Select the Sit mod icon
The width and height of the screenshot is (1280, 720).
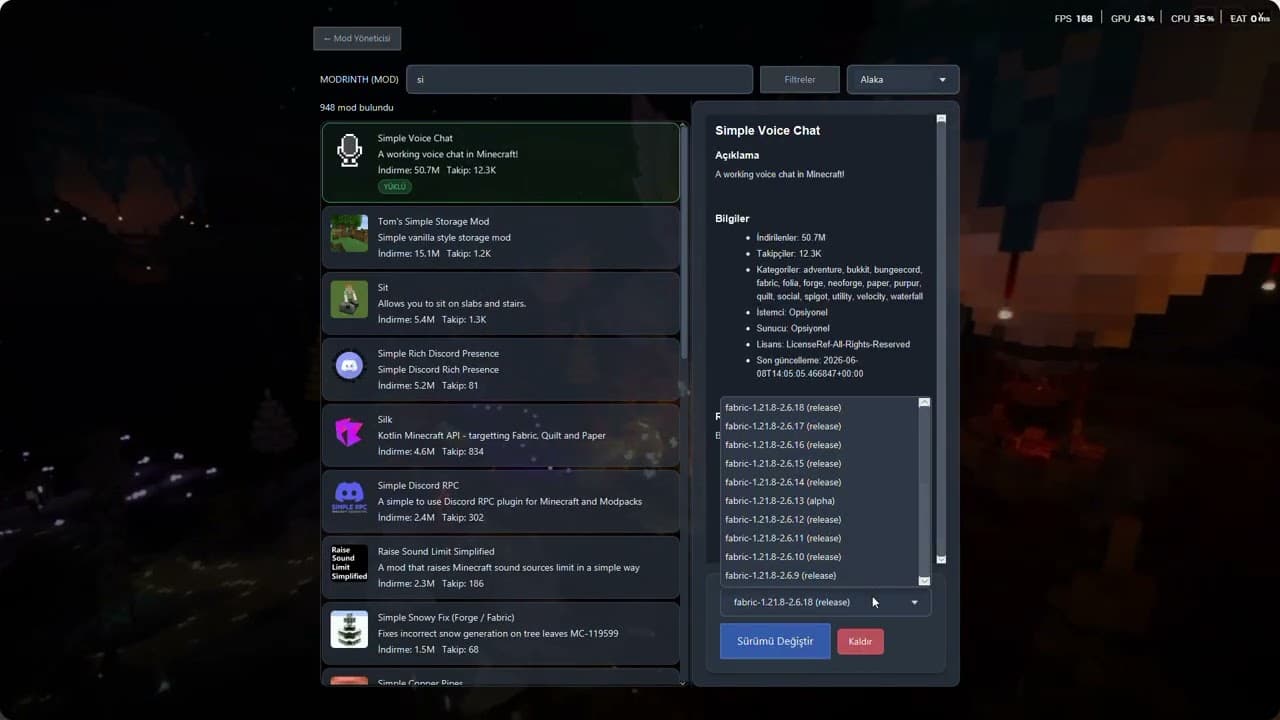[349, 299]
